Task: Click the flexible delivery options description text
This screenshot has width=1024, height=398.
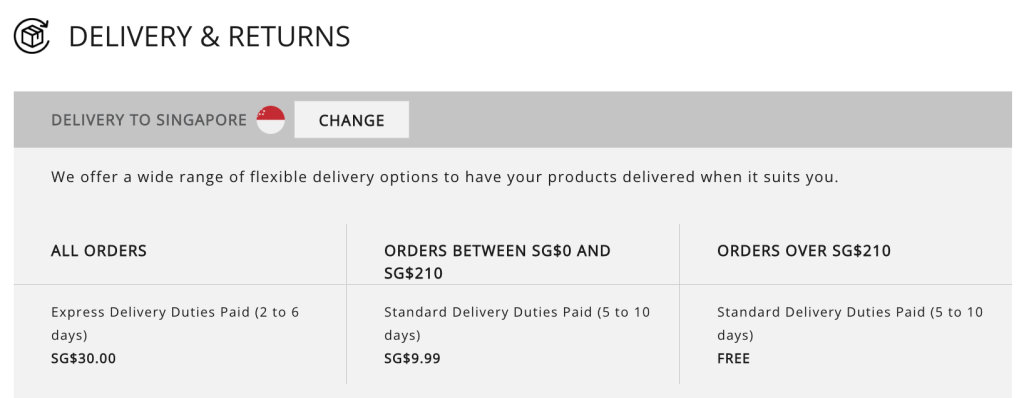Action: tap(445, 177)
